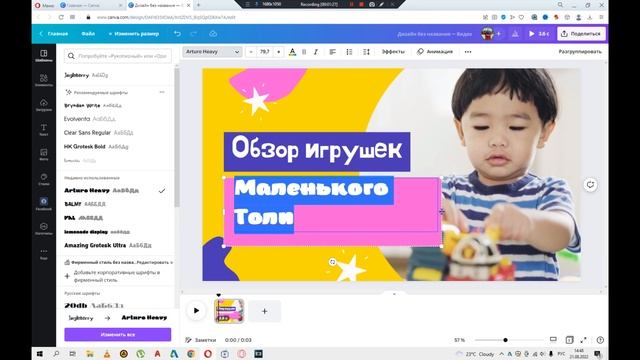Click the cloud save status icon
This screenshot has width=640, height=360.
[213, 33]
